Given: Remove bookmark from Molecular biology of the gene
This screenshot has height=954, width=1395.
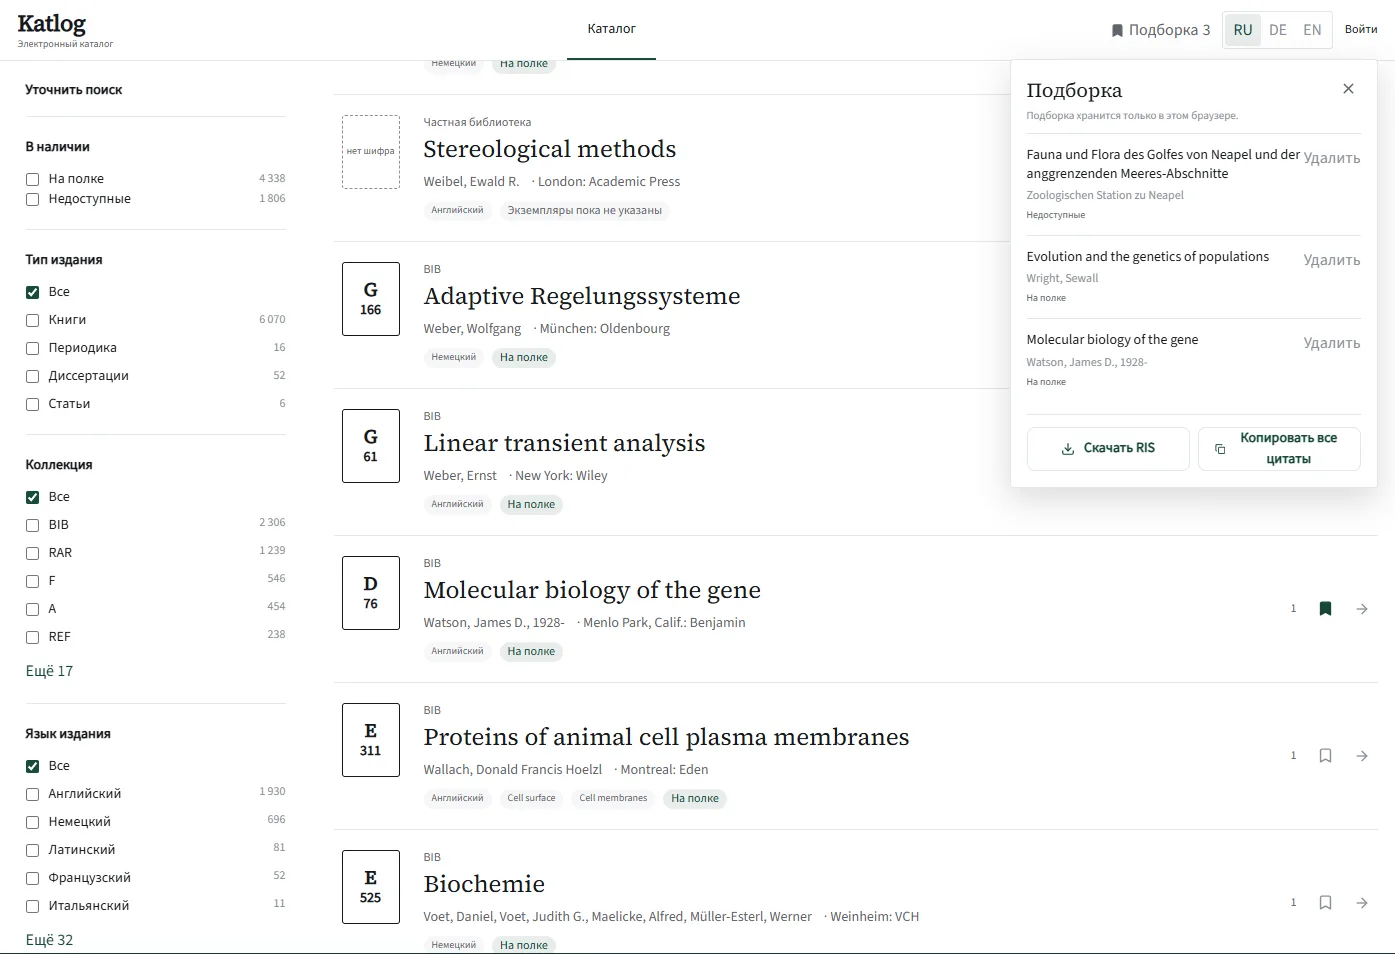Looking at the screenshot, I should pyautogui.click(x=1325, y=609).
